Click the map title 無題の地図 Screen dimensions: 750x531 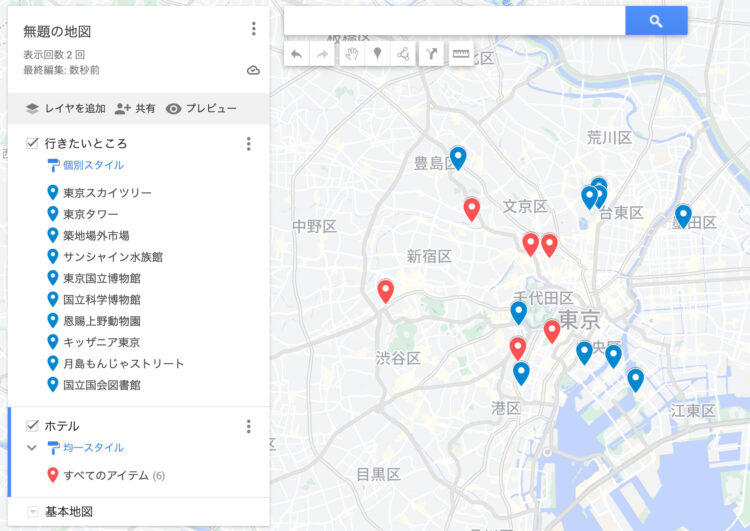tap(57, 32)
